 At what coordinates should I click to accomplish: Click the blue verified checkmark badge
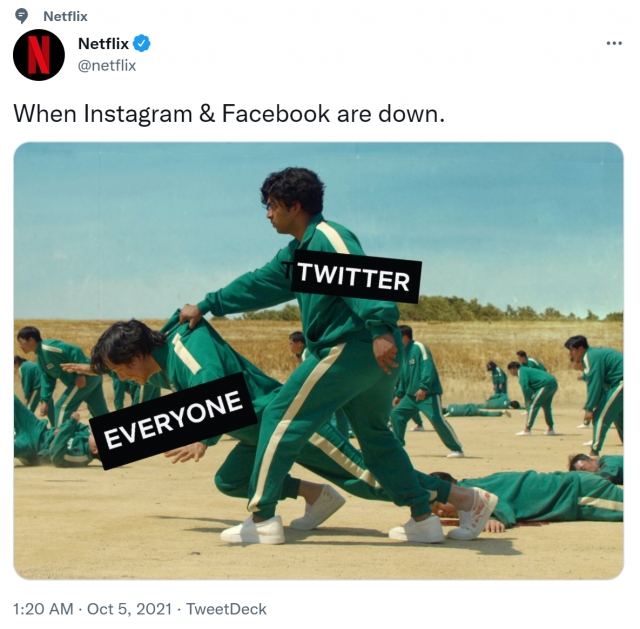[142, 44]
